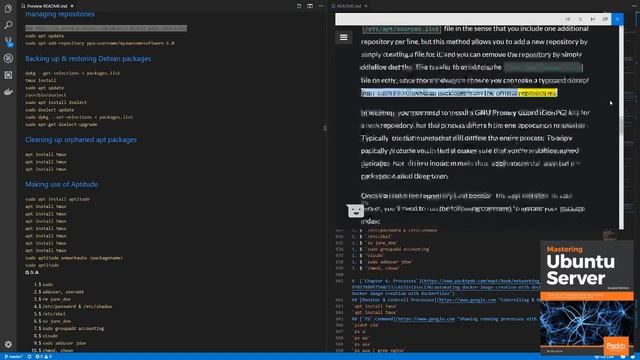
Task: Click the errors and warnings count in status bar
Action: click(x=43, y=357)
